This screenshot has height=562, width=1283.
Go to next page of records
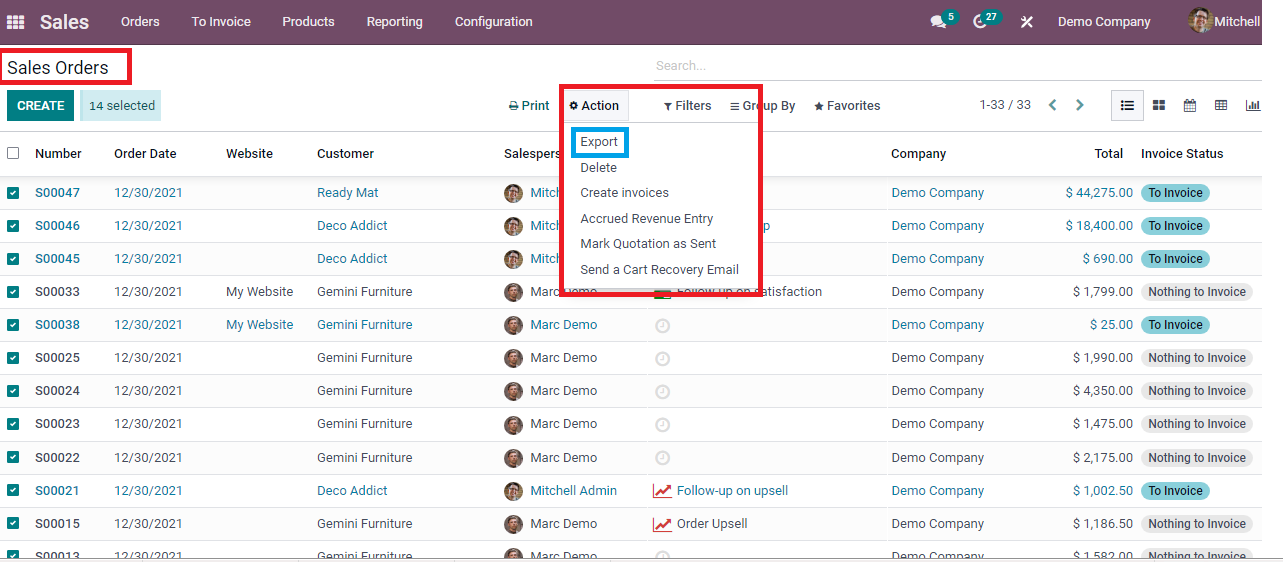click(1080, 105)
